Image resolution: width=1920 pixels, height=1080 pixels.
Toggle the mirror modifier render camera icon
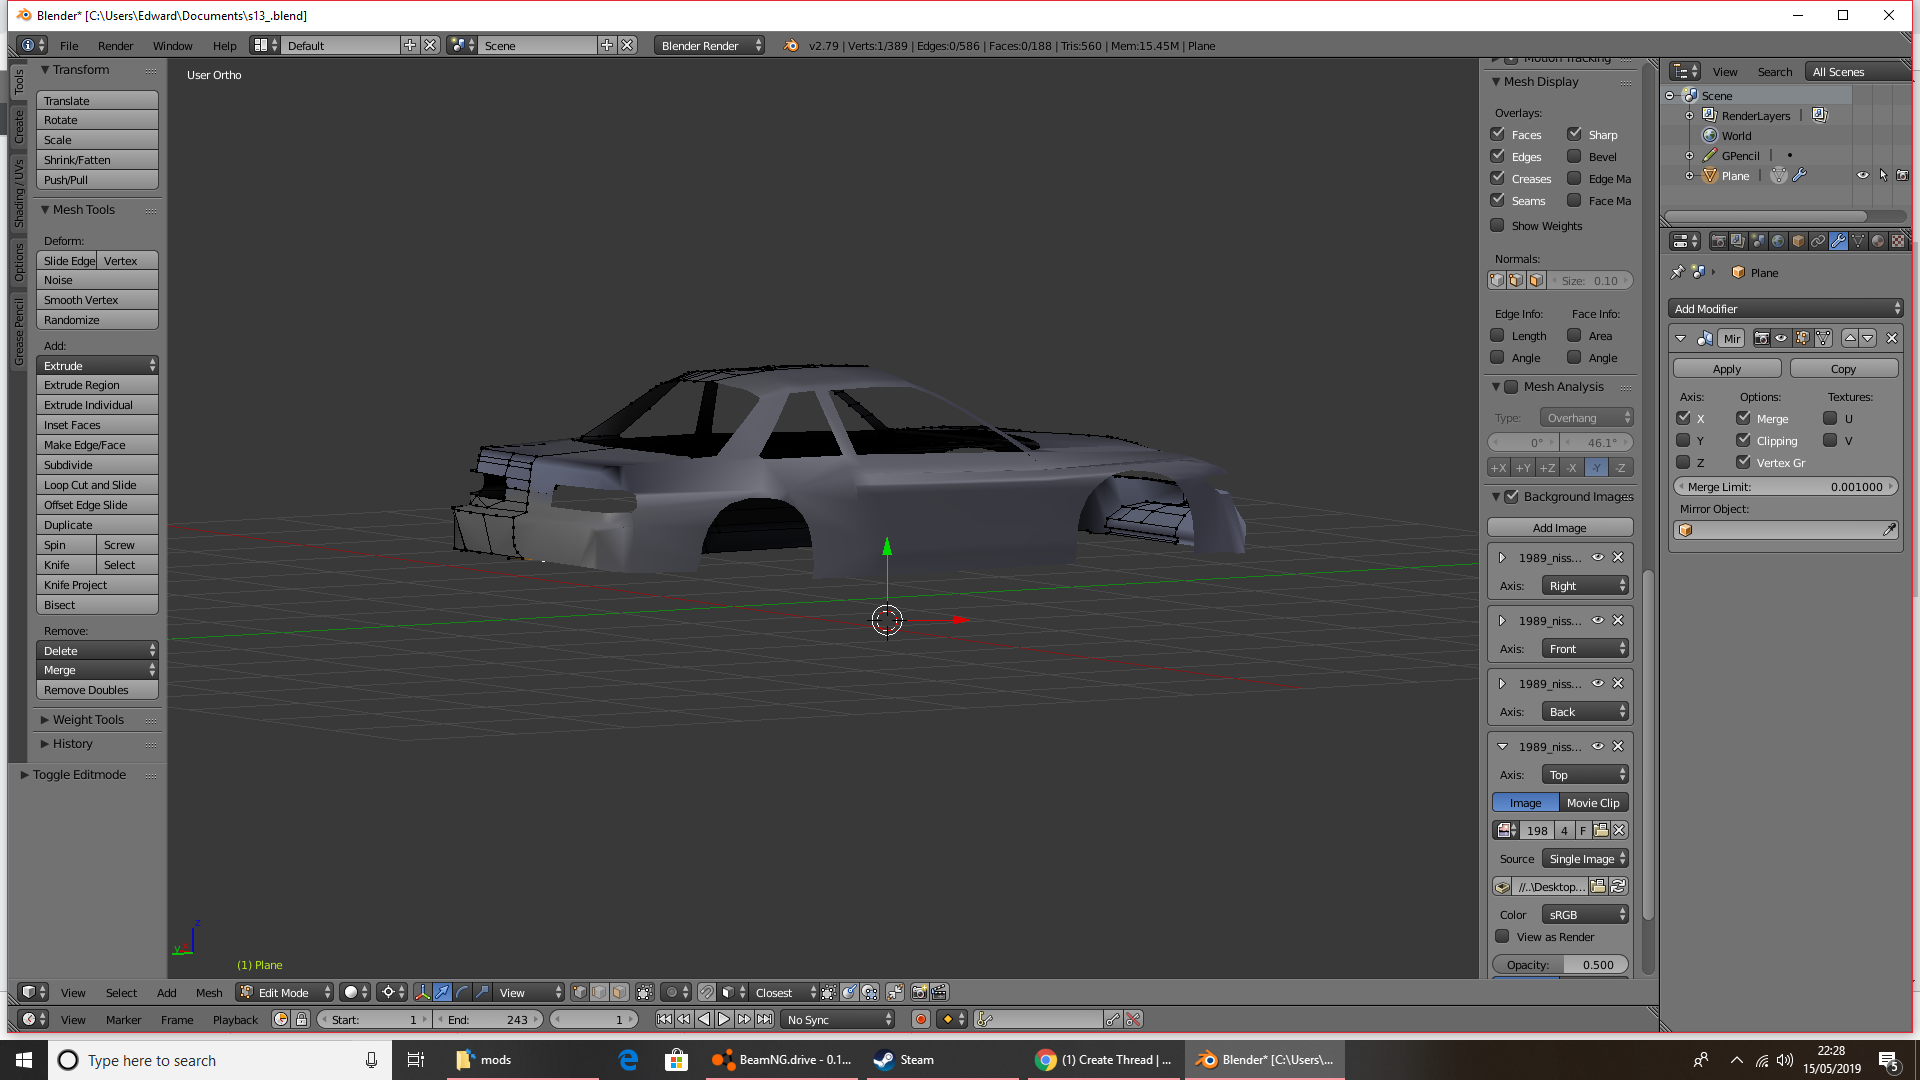[1761, 338]
